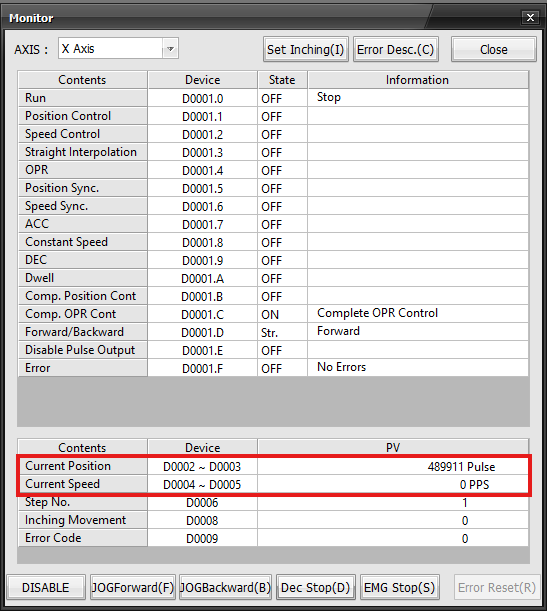Click device cell D0006
Viewport: 547px width, 611px height.
click(202, 503)
